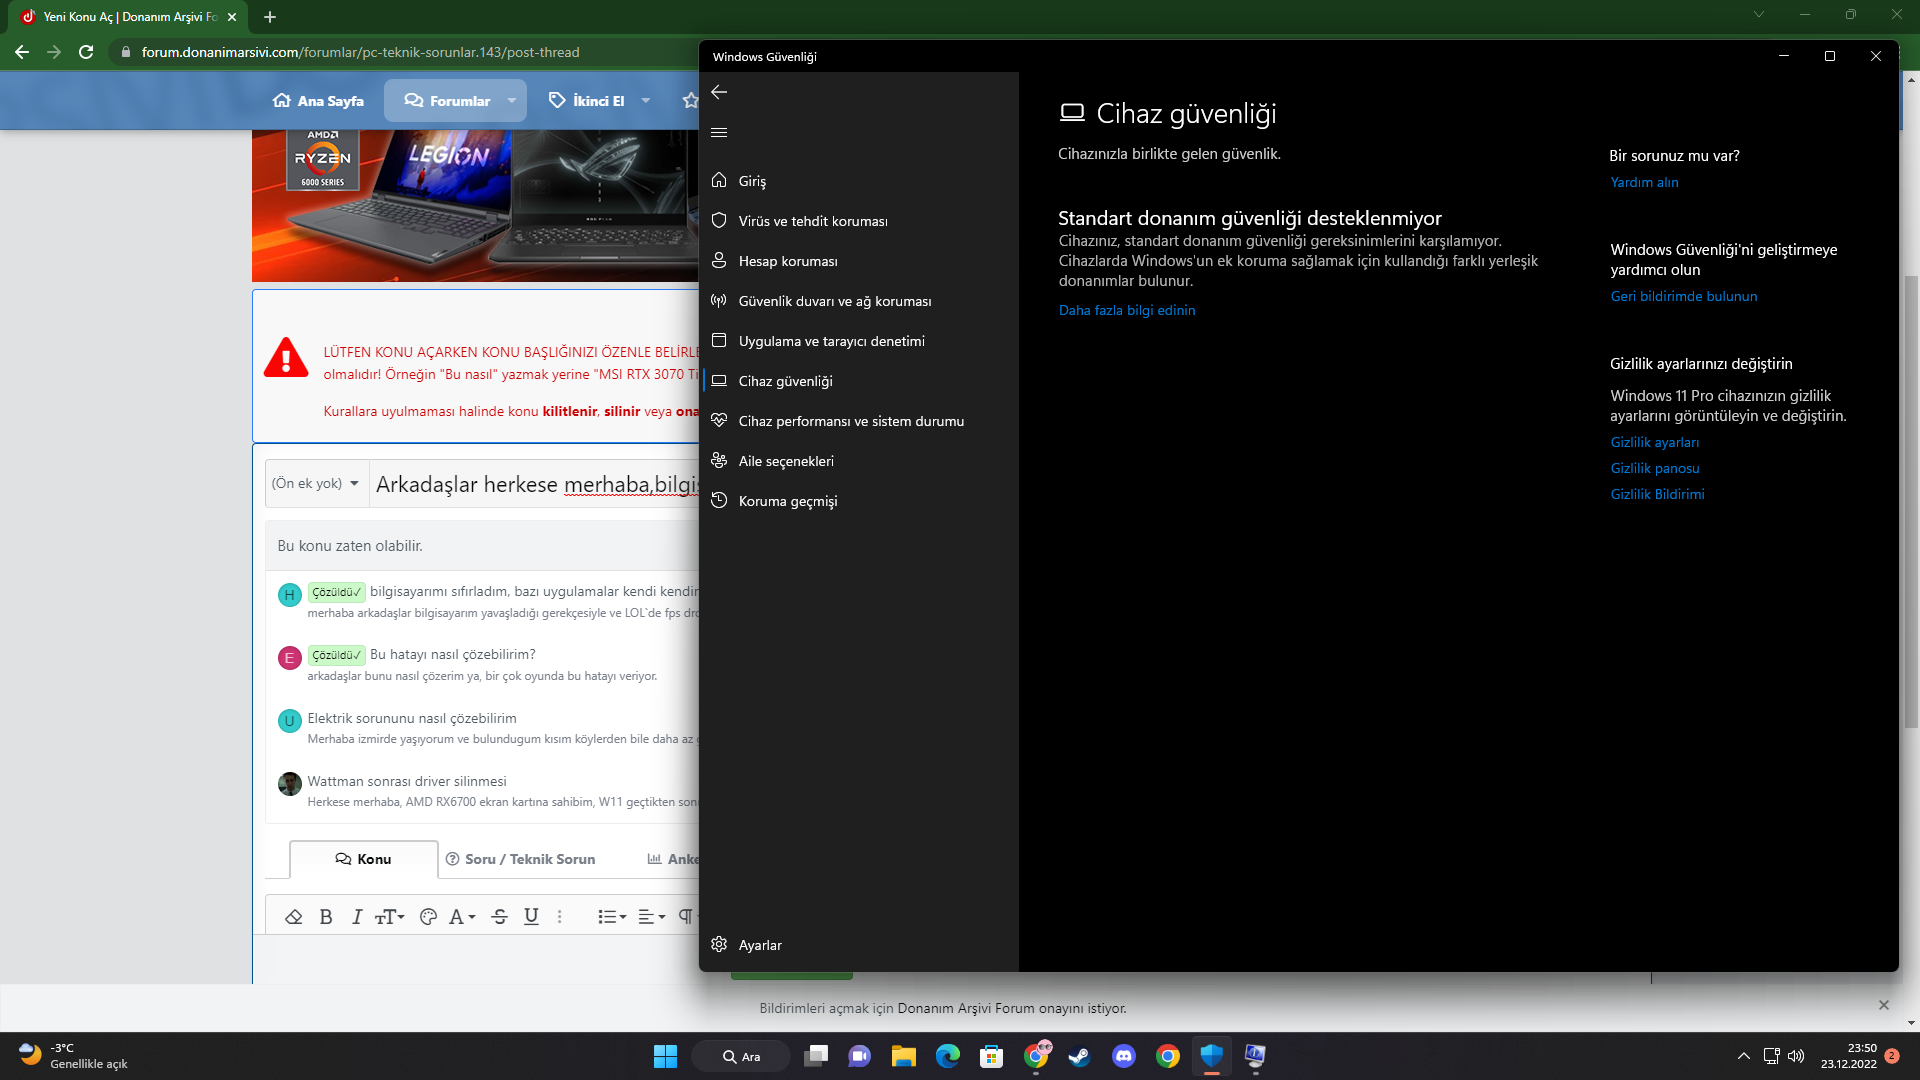The width and height of the screenshot is (1920, 1080).
Task: Open the (Ön ek yok) prefix dropdown
Action: [316, 484]
